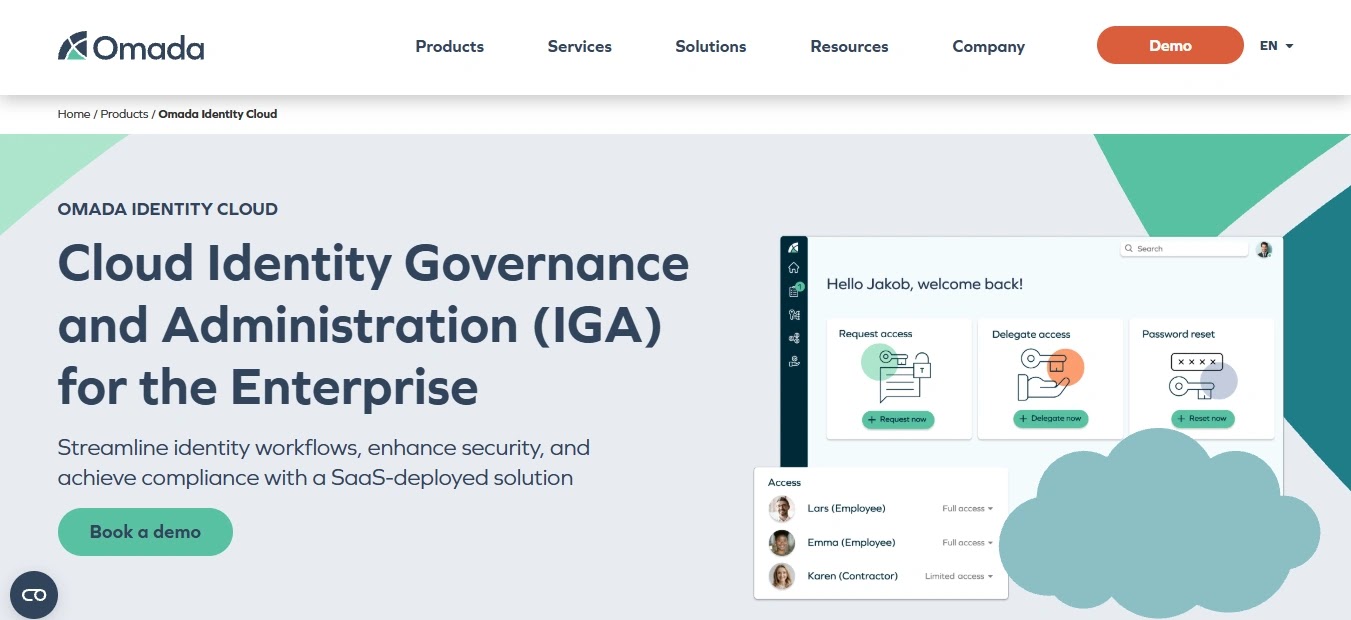This screenshot has height=620, width=1351.
Task: Open the Resources menu
Action: coord(849,46)
